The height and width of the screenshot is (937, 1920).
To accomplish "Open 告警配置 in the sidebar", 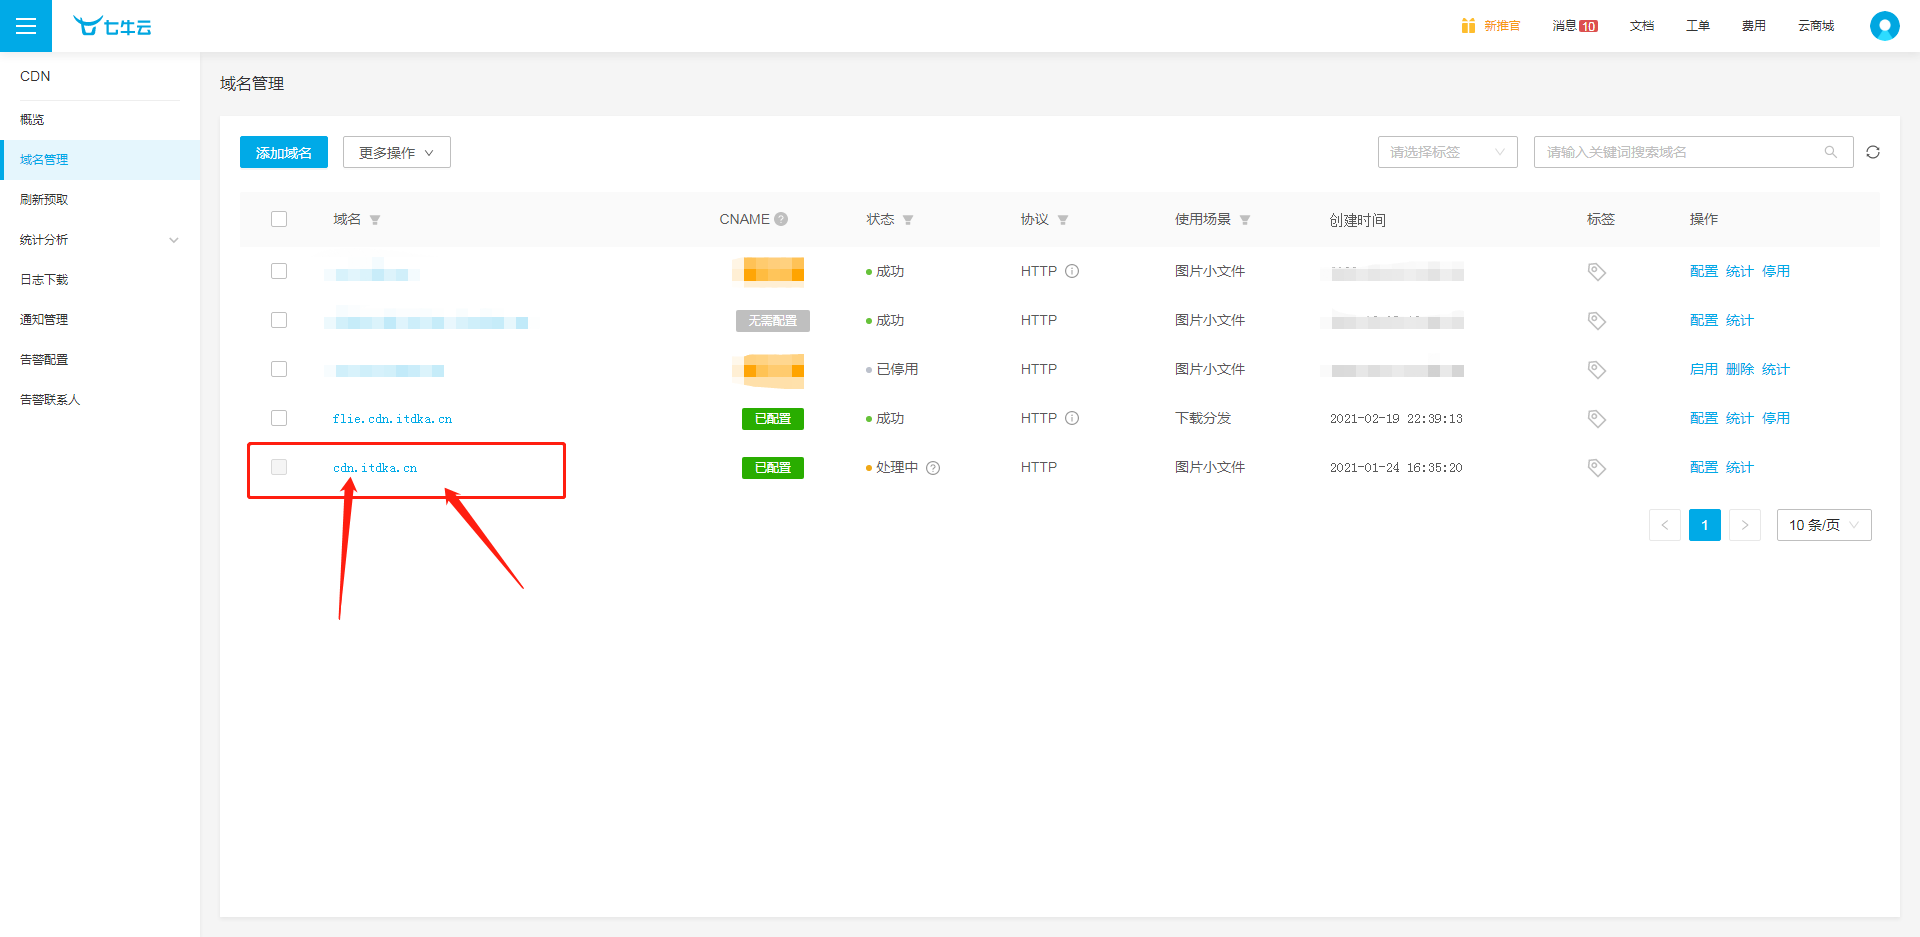I will pyautogui.click(x=100, y=360).
